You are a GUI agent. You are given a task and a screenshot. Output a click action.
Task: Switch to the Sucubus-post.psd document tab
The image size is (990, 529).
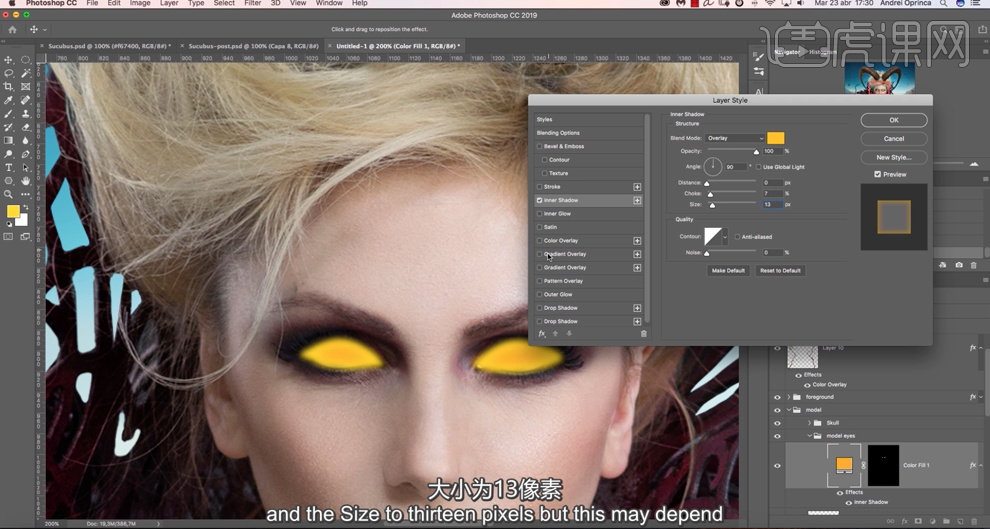(252, 46)
